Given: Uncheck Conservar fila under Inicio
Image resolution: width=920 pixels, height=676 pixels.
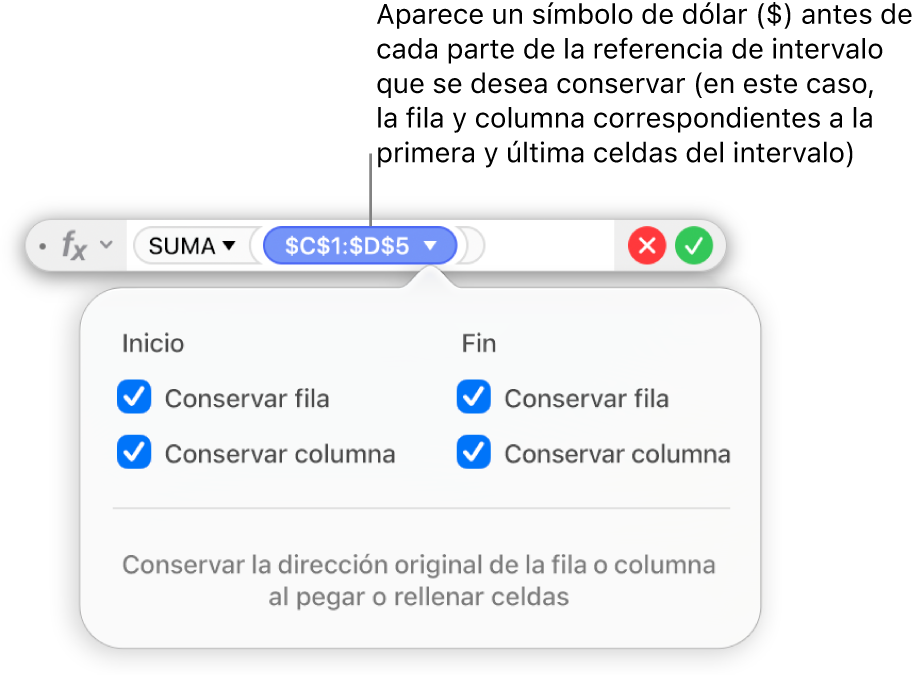Looking at the screenshot, I should coord(133,397).
